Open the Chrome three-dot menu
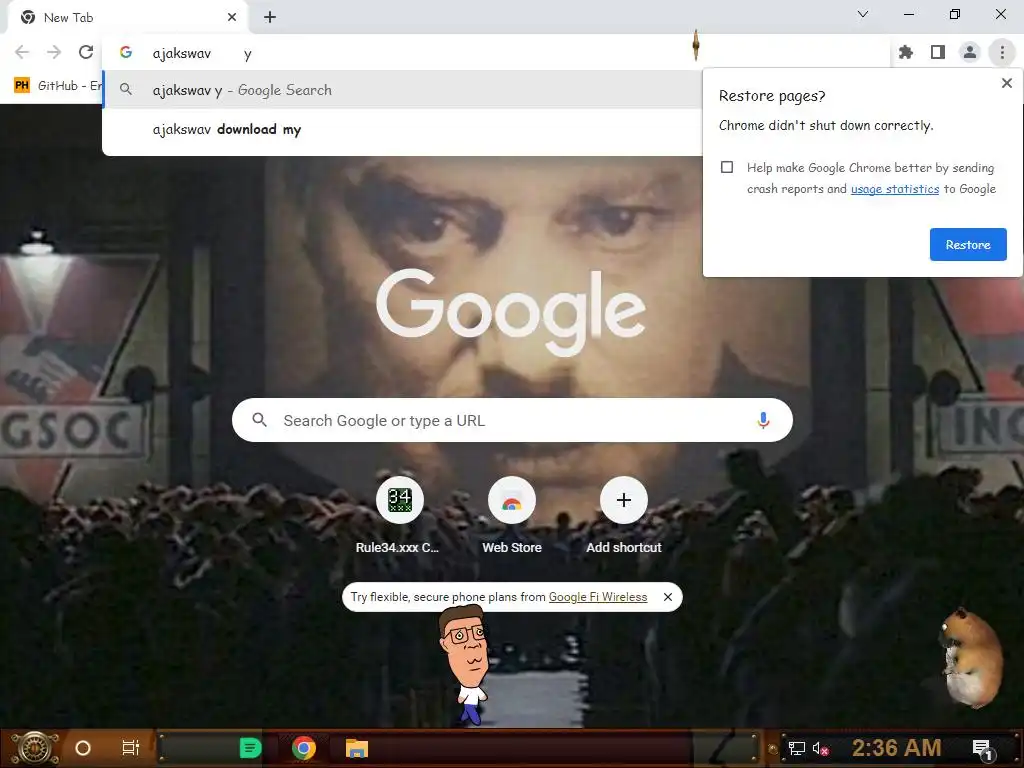Image resolution: width=1024 pixels, height=768 pixels. tap(1002, 52)
